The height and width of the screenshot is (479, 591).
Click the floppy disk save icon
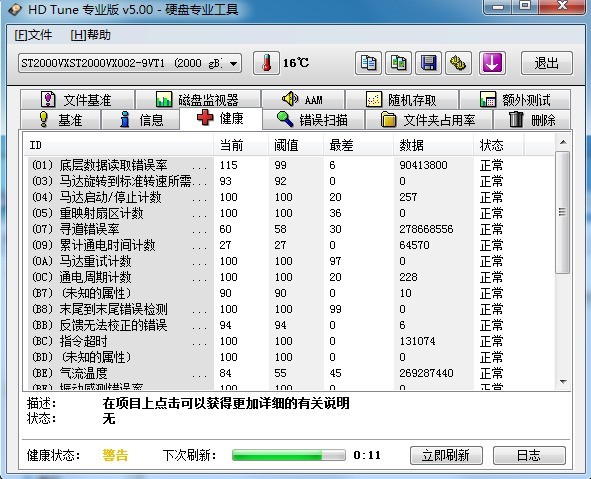(x=429, y=63)
